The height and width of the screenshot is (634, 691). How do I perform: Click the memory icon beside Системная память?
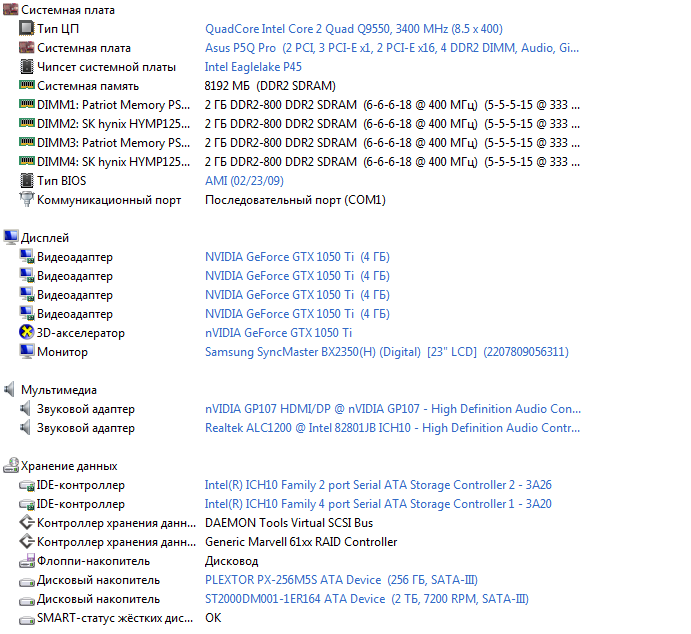pyautogui.click(x=26, y=85)
